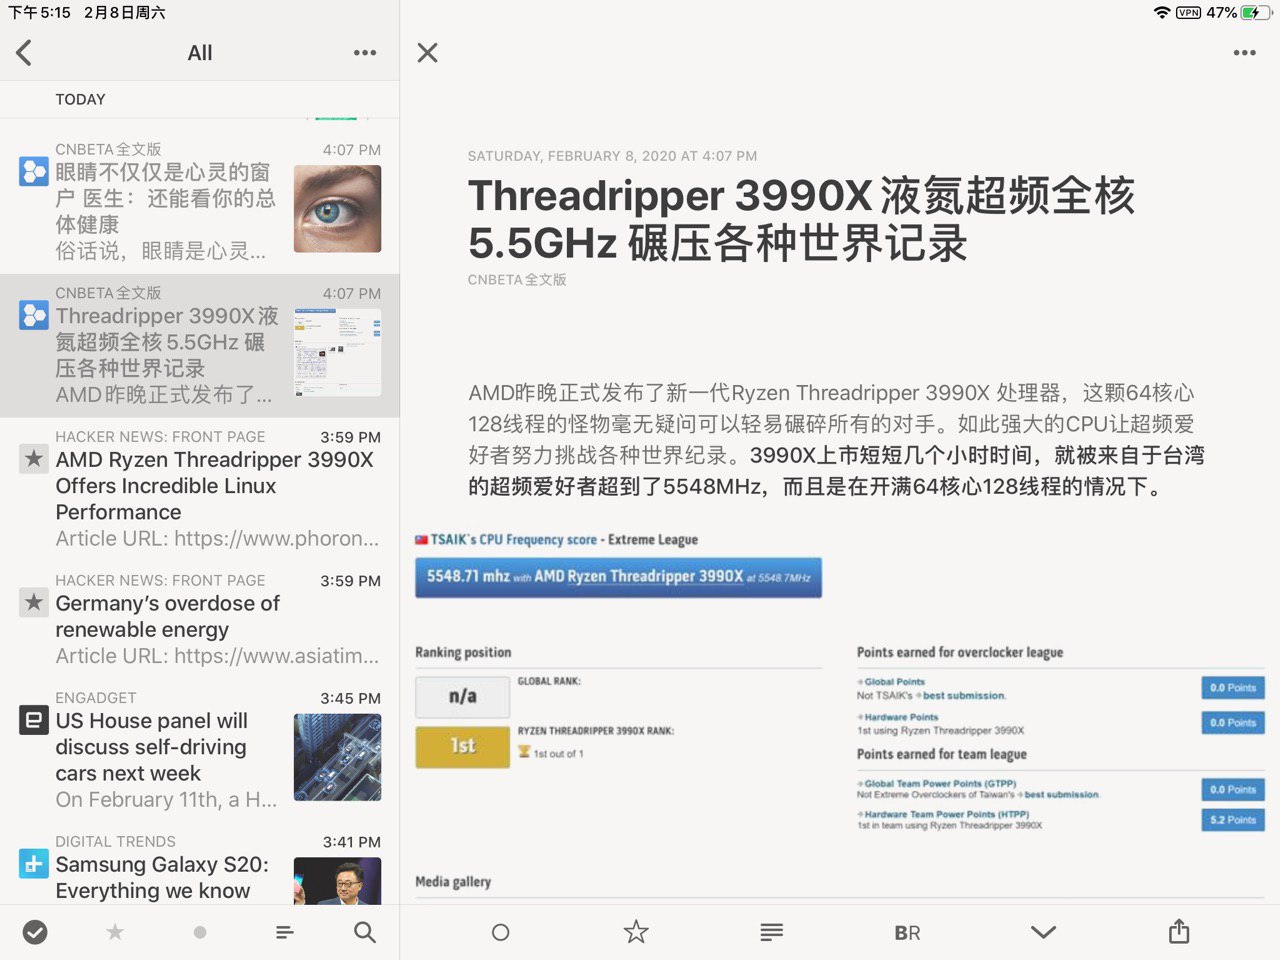Screen dimensions: 1280x960
Task: Tap the "DIGITAL TRENDS" feed label
Action: [x=115, y=842]
